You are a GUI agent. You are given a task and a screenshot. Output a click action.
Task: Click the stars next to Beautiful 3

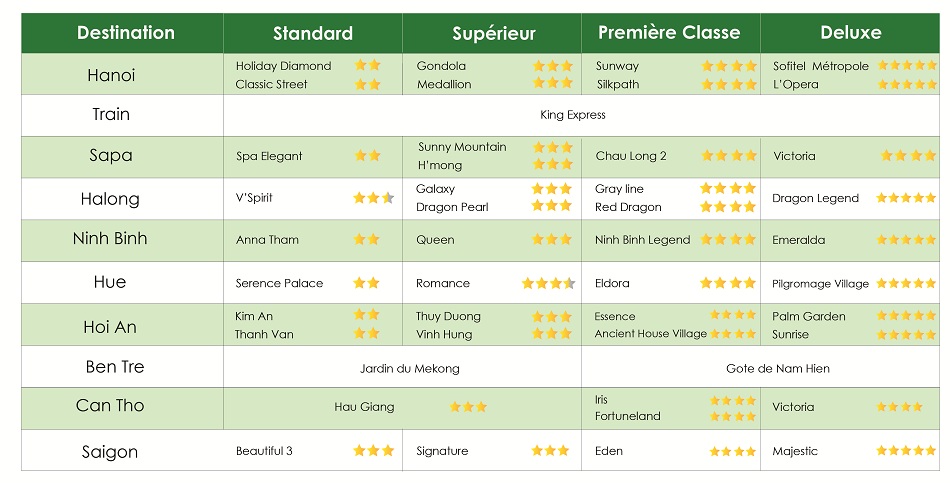coord(374,451)
